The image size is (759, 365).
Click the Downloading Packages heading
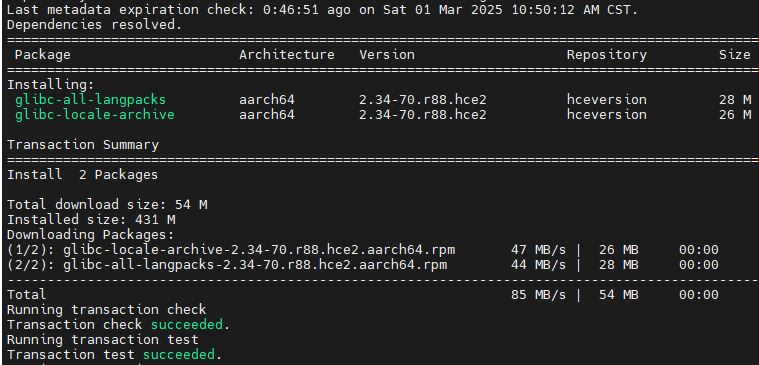pos(91,235)
